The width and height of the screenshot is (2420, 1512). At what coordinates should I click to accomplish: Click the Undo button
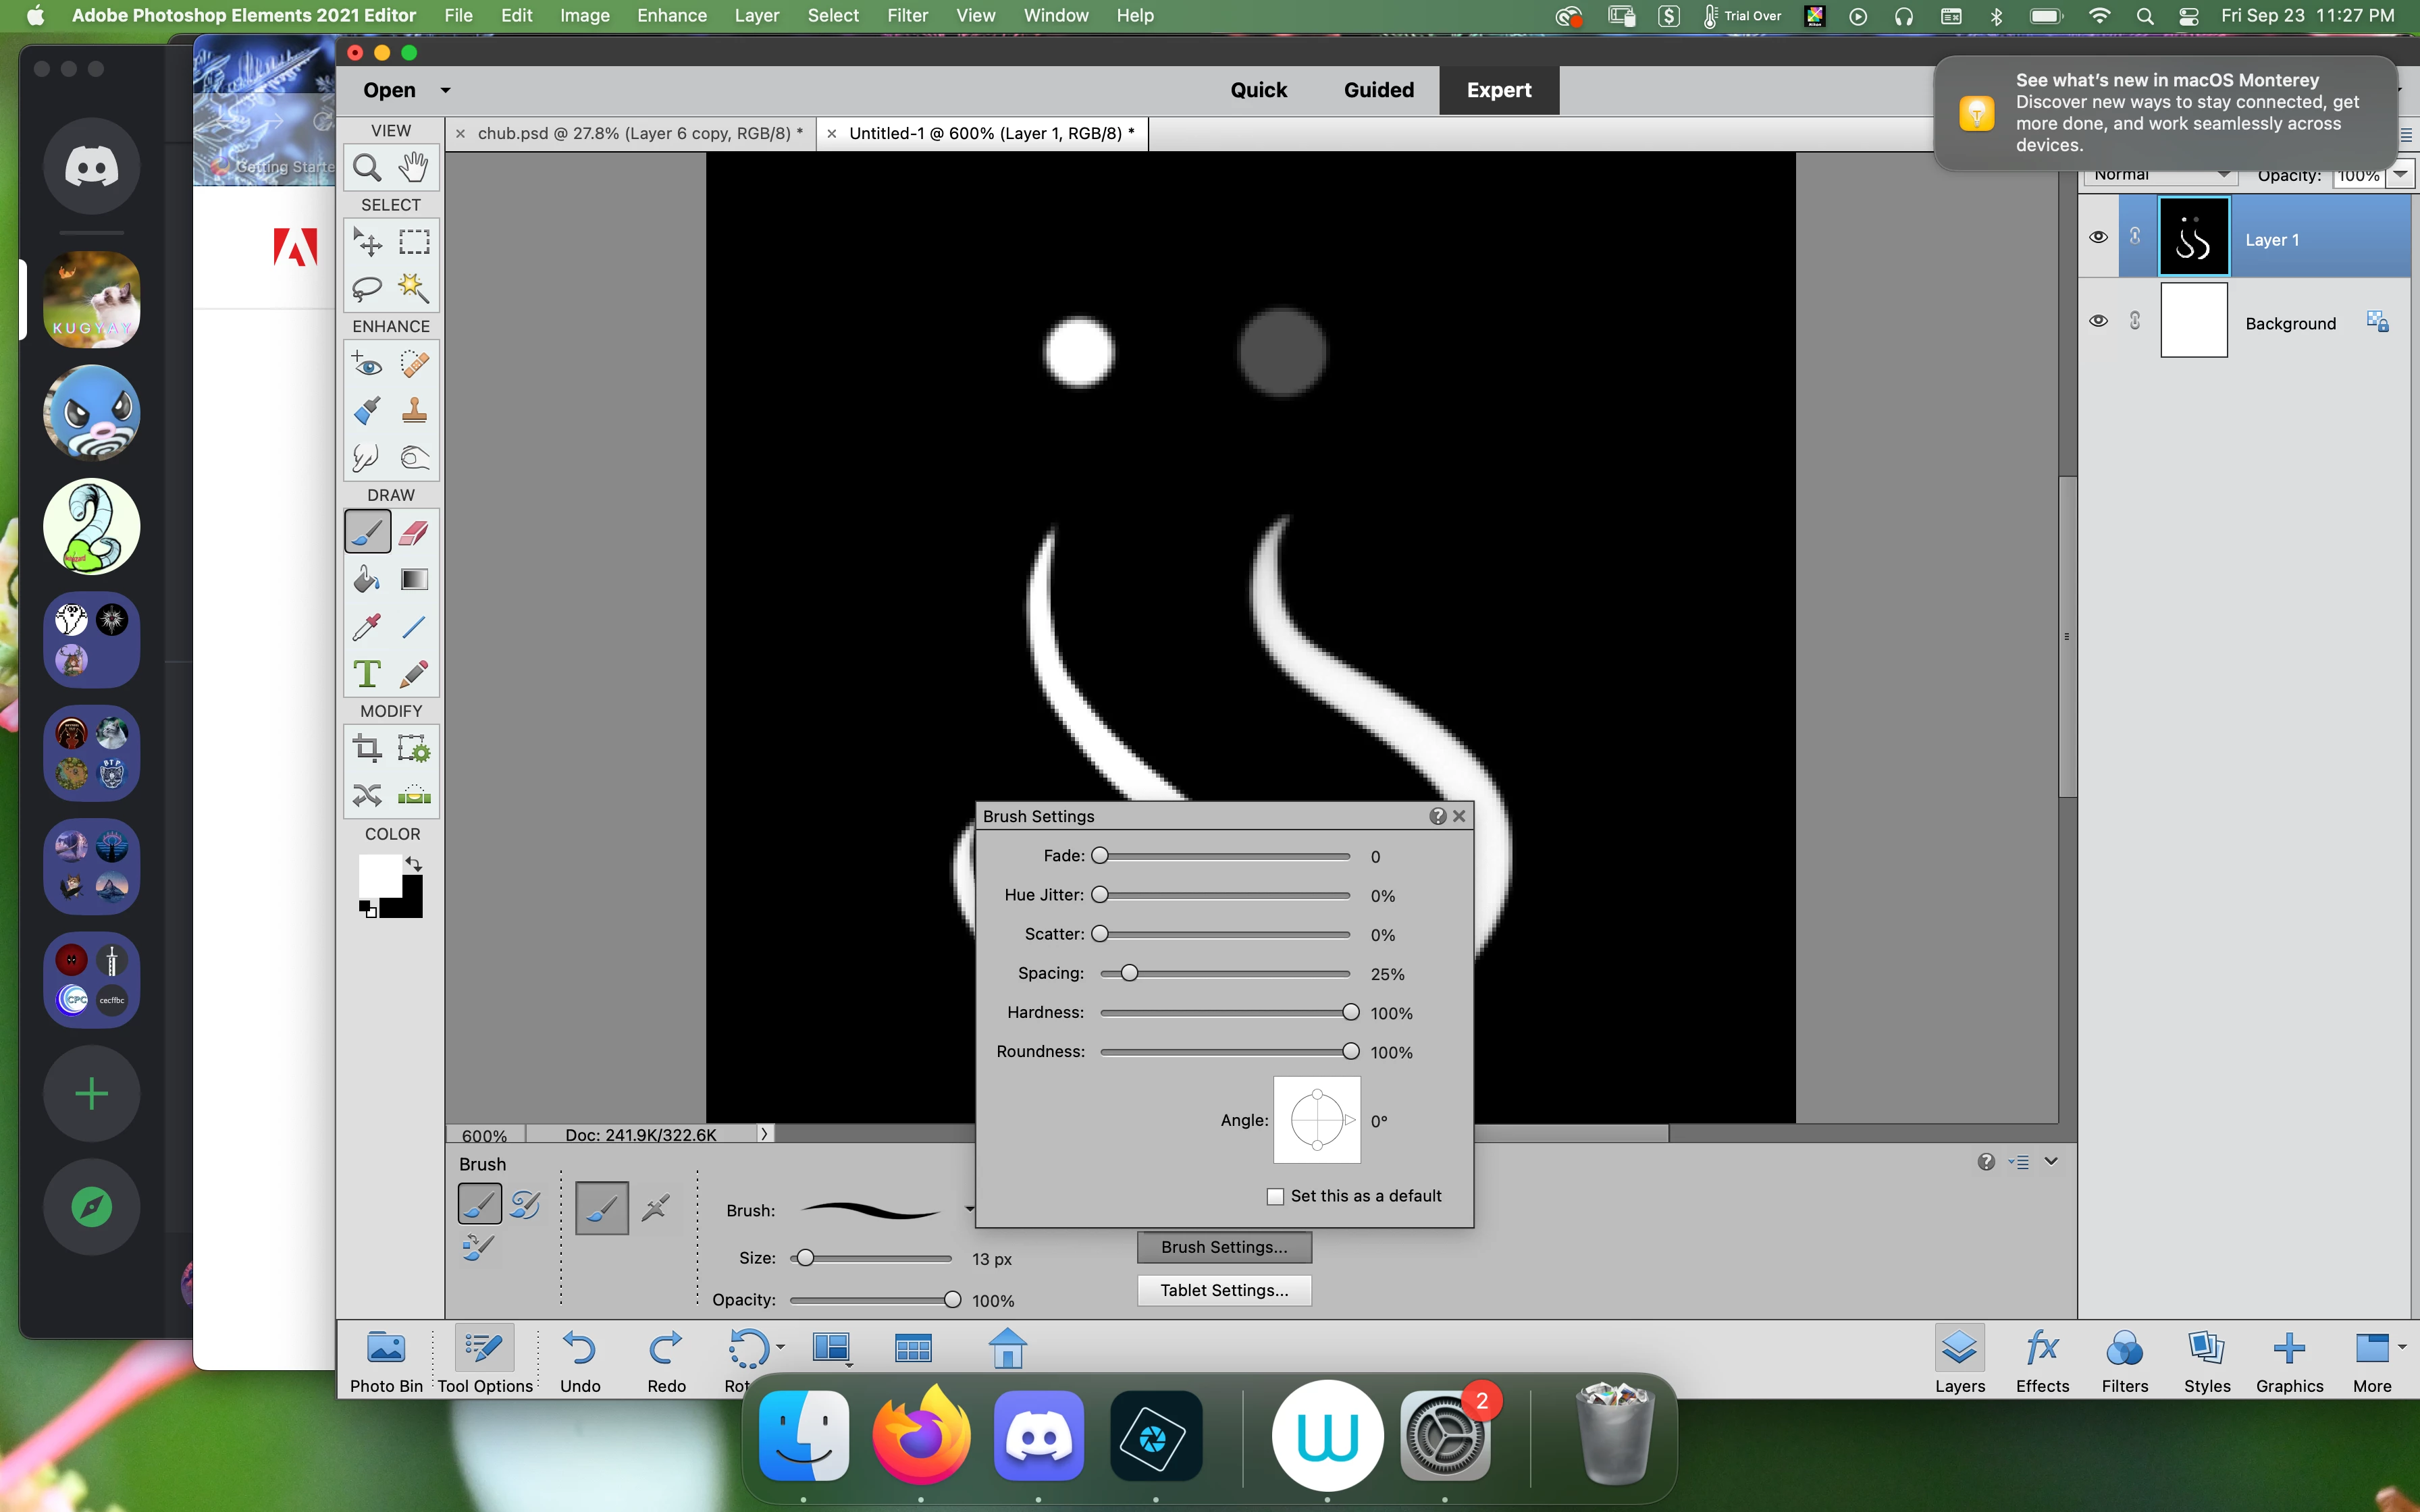coord(580,1362)
